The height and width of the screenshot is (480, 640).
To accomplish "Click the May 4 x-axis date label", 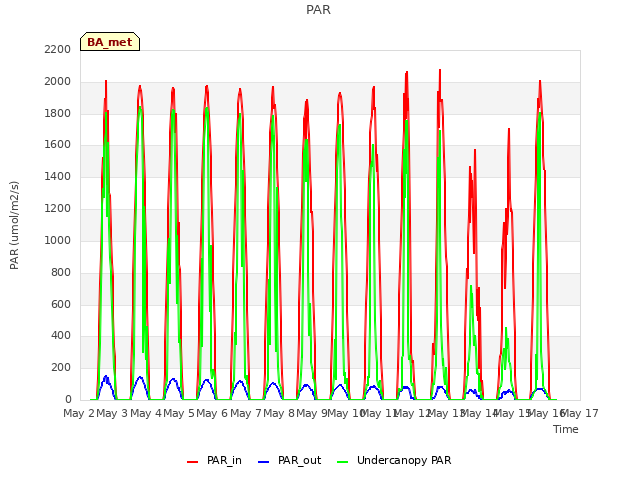I will click(146, 413).
